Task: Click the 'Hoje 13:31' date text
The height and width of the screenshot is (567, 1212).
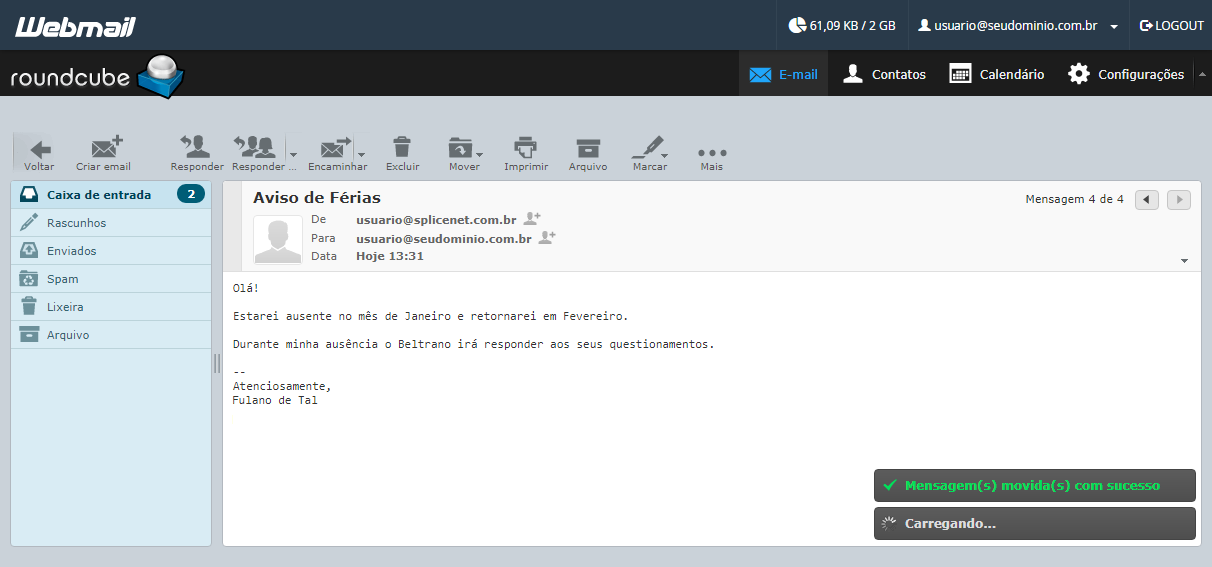Action: coord(390,256)
